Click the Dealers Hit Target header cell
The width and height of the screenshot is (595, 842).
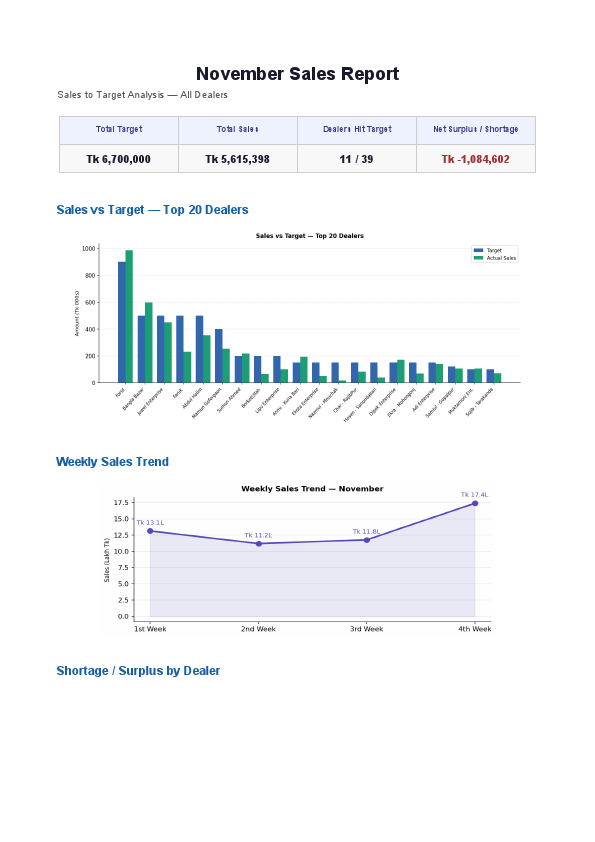[x=357, y=129]
